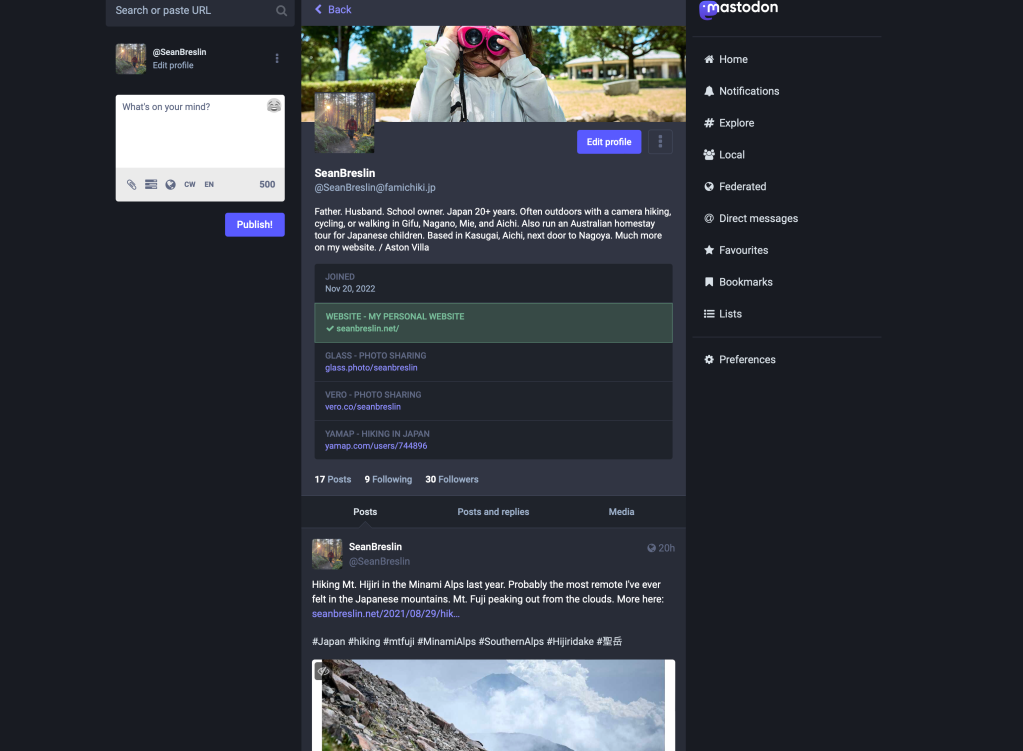This screenshot has height=751, width=1023.
Task: Go Back using the header link
Action: click(333, 10)
